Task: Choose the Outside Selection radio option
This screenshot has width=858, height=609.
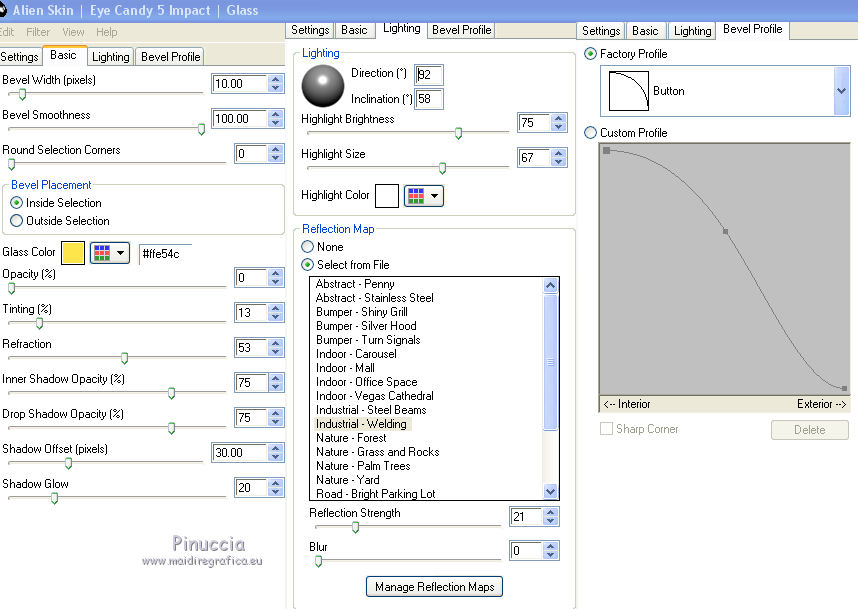Action: click(16, 221)
